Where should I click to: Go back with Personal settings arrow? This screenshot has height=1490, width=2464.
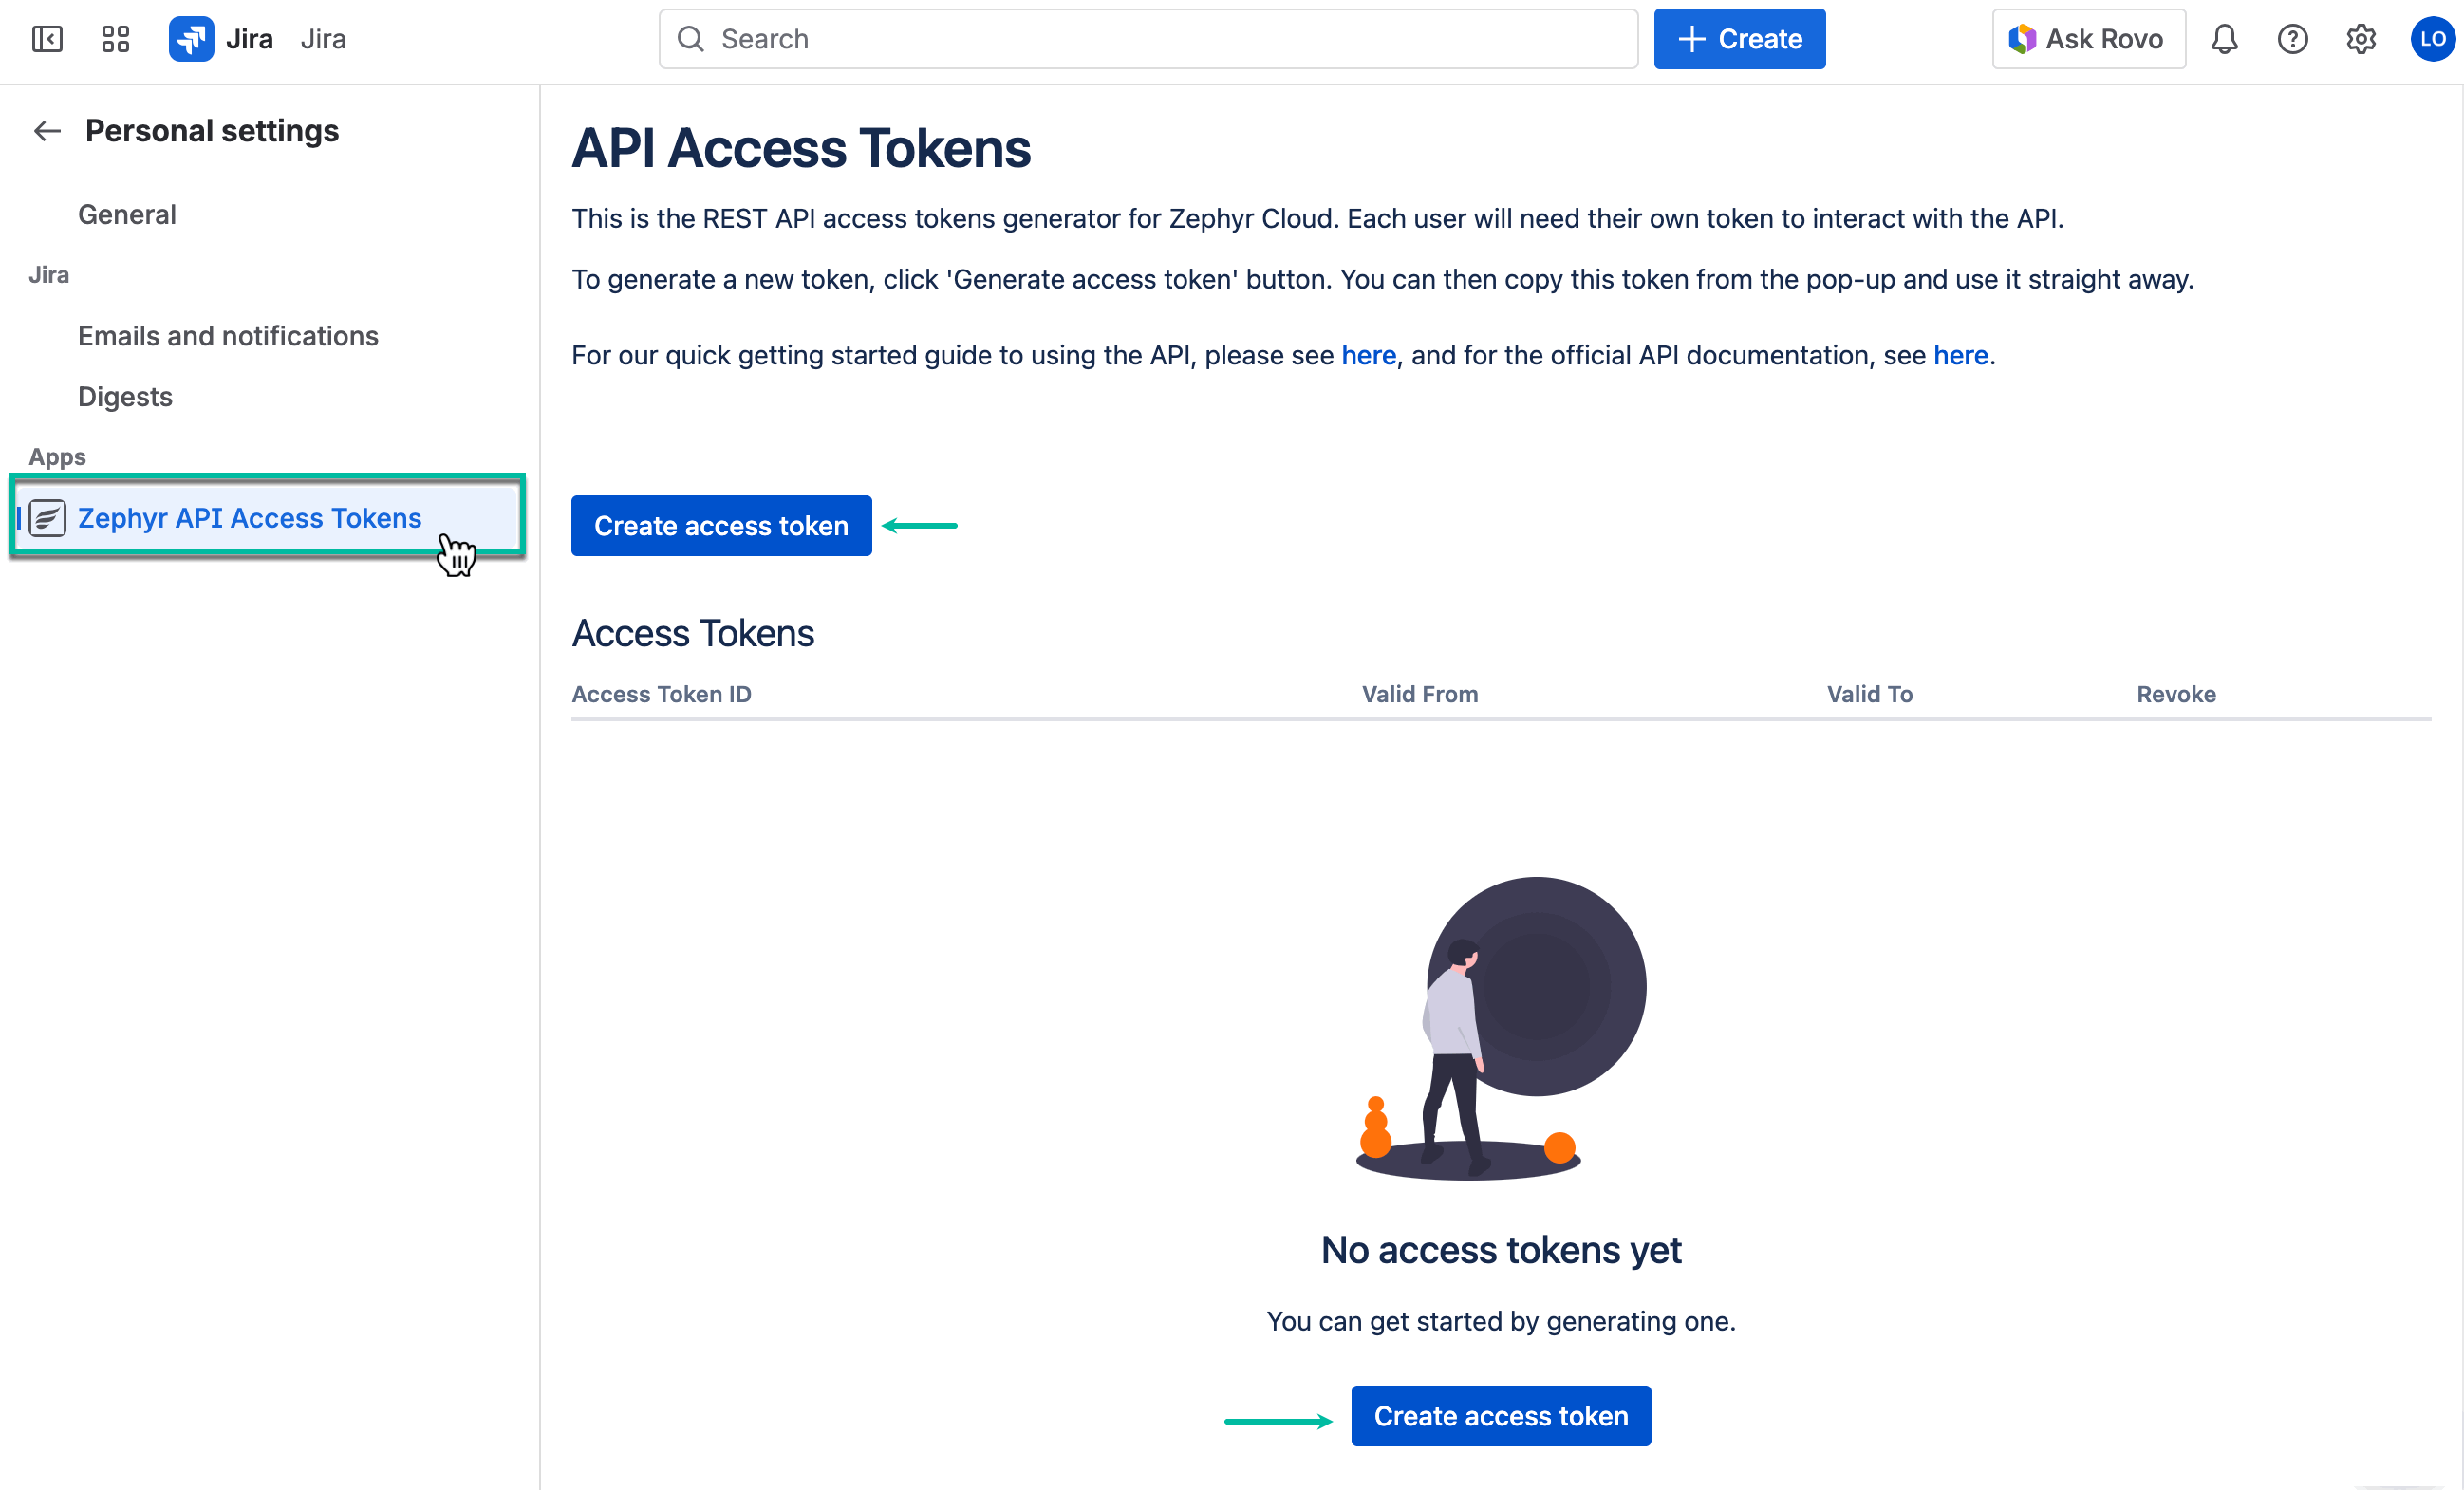[x=47, y=131]
